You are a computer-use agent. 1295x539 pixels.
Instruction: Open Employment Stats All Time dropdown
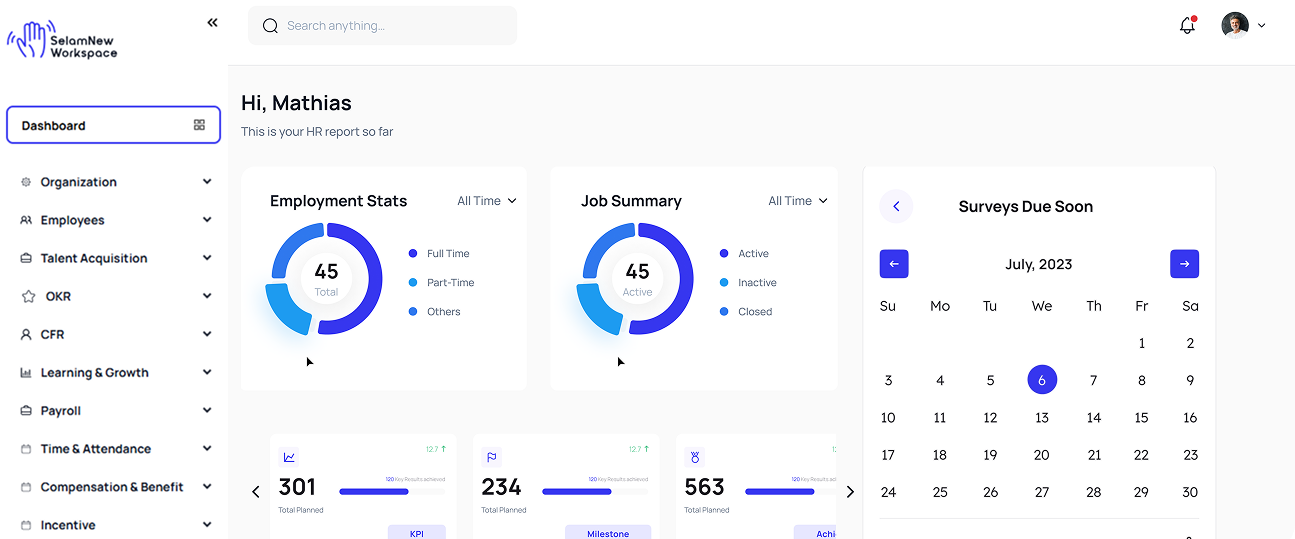point(487,201)
